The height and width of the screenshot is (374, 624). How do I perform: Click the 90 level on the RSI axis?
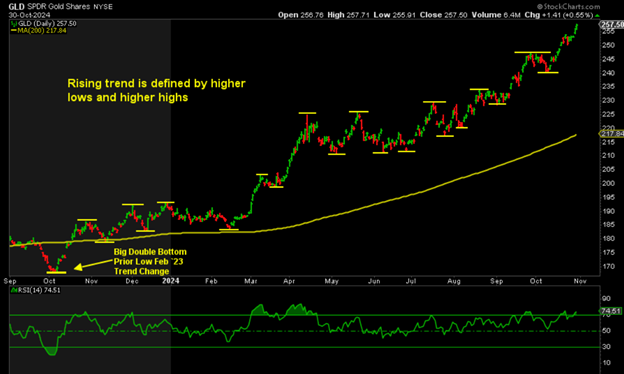(x=606, y=299)
